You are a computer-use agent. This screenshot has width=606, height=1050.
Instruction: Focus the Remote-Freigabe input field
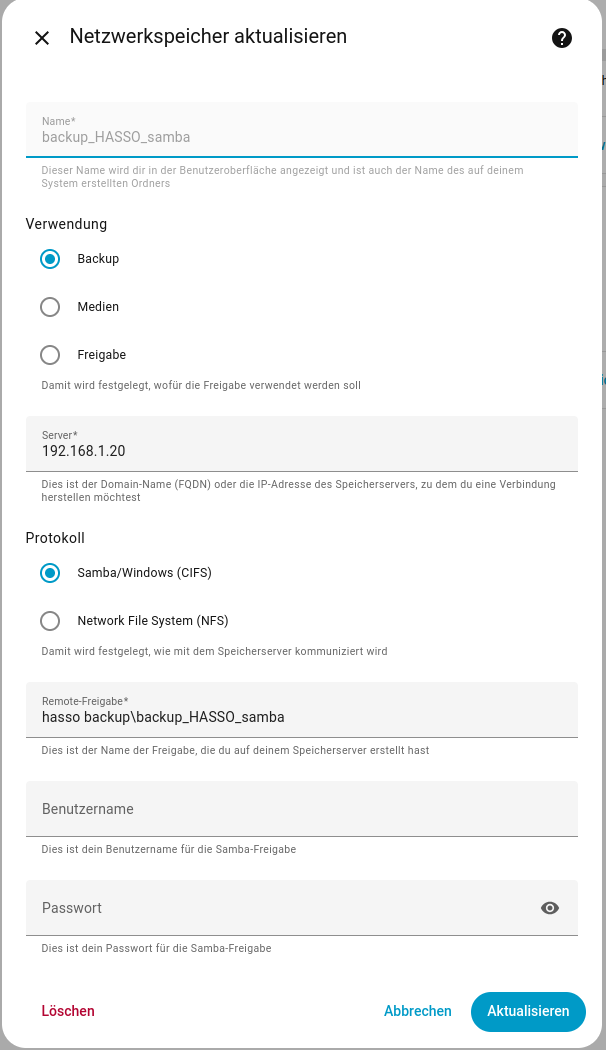point(300,717)
